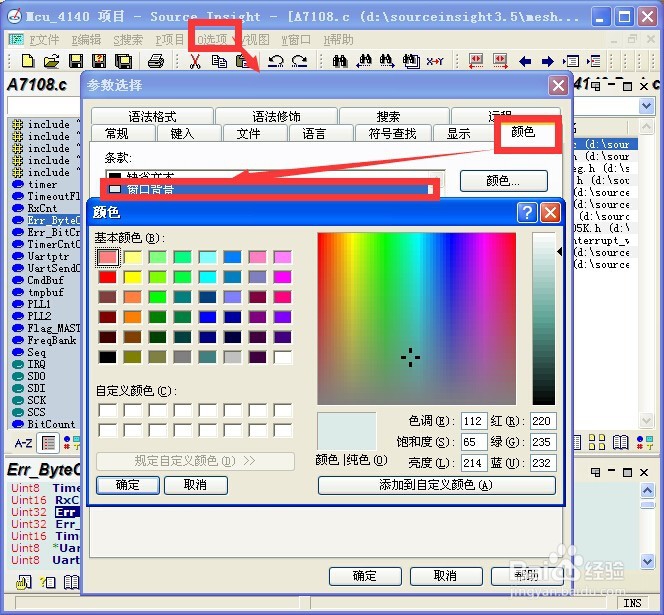Select the 窗口背景 item in 条款 list

coord(270,190)
